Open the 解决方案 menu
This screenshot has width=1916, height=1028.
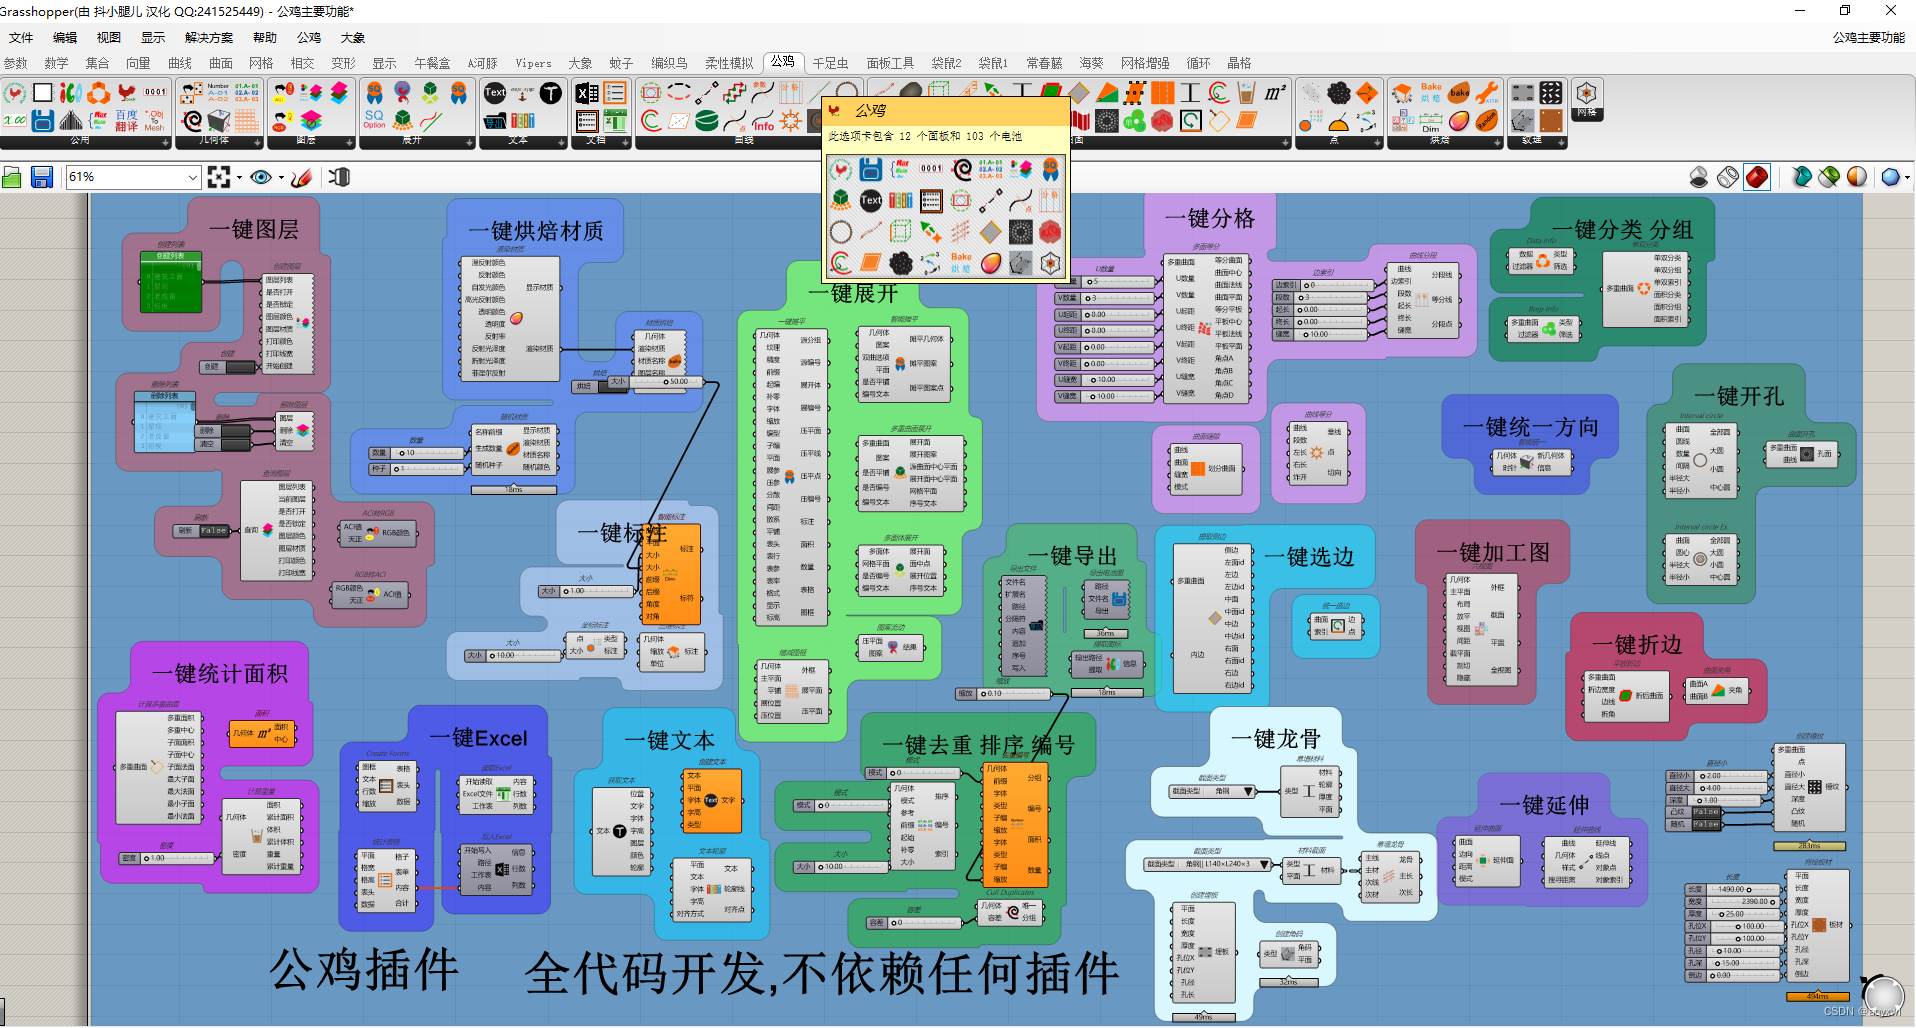[208, 37]
